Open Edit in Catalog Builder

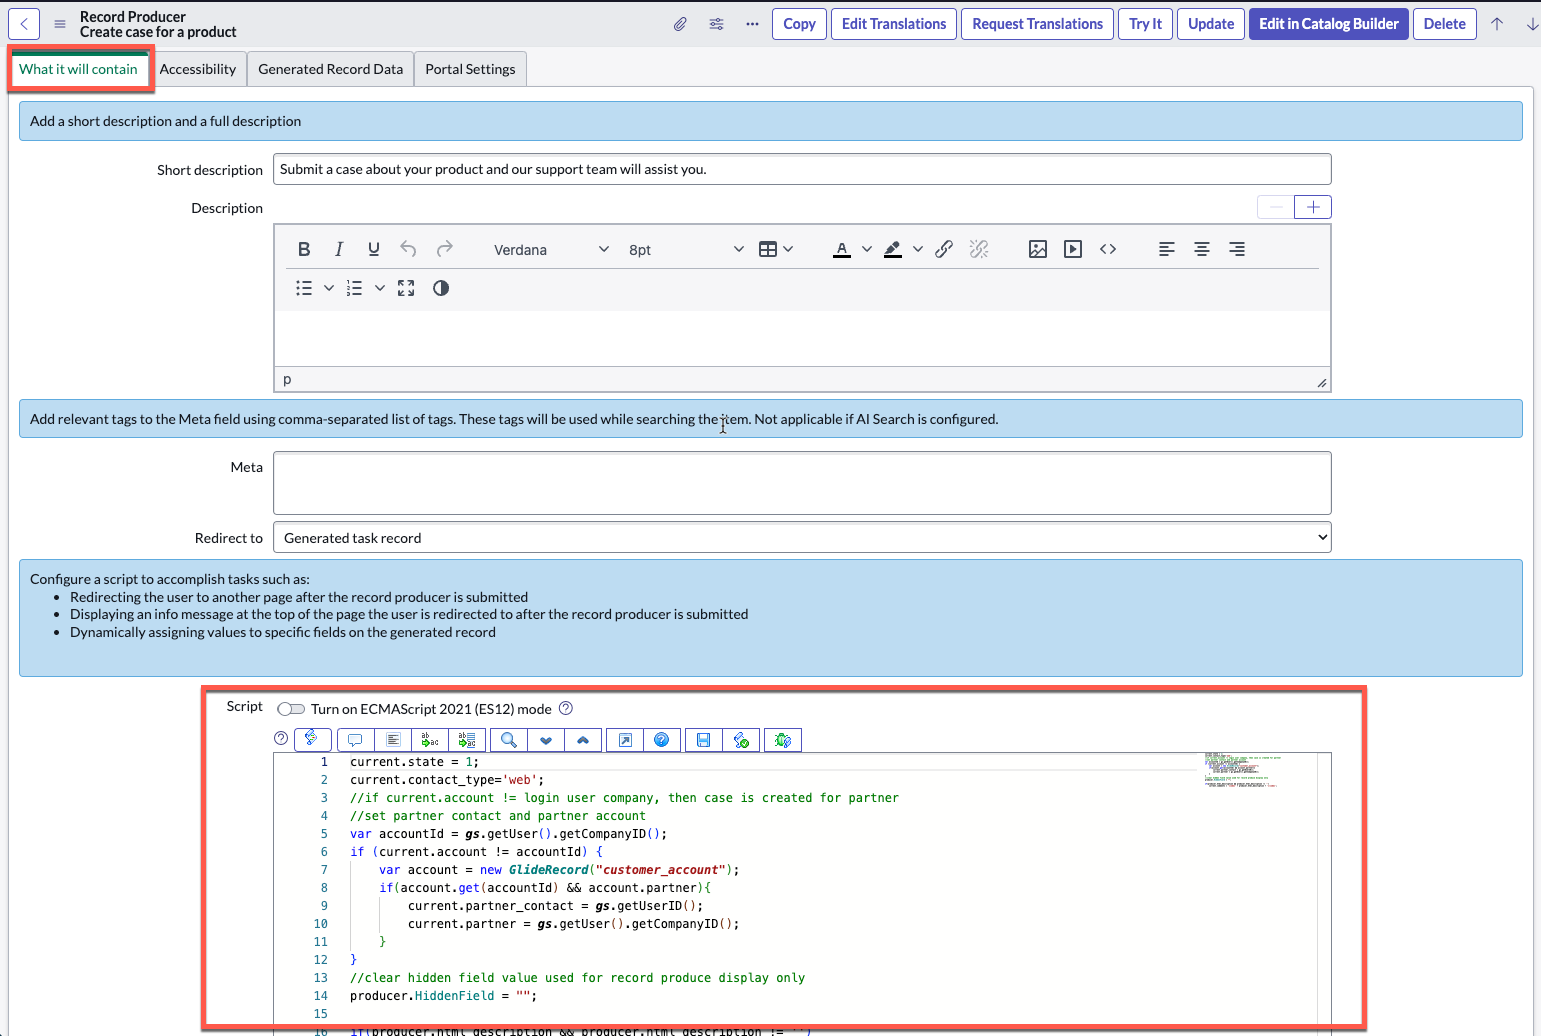[1329, 24]
